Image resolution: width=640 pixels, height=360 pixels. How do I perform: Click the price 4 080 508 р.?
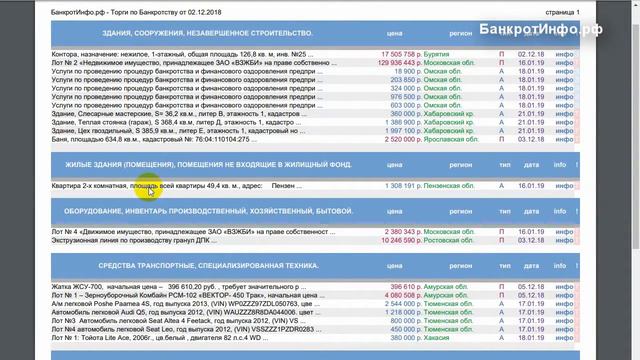click(403, 295)
